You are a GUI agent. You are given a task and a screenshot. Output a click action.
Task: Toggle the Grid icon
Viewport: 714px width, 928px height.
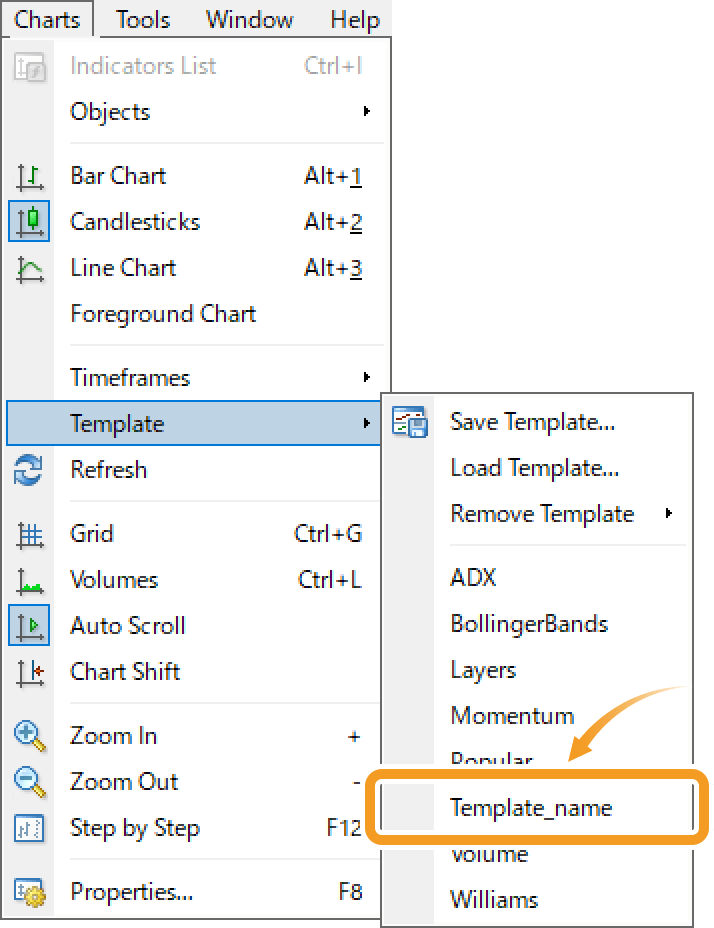(30, 536)
